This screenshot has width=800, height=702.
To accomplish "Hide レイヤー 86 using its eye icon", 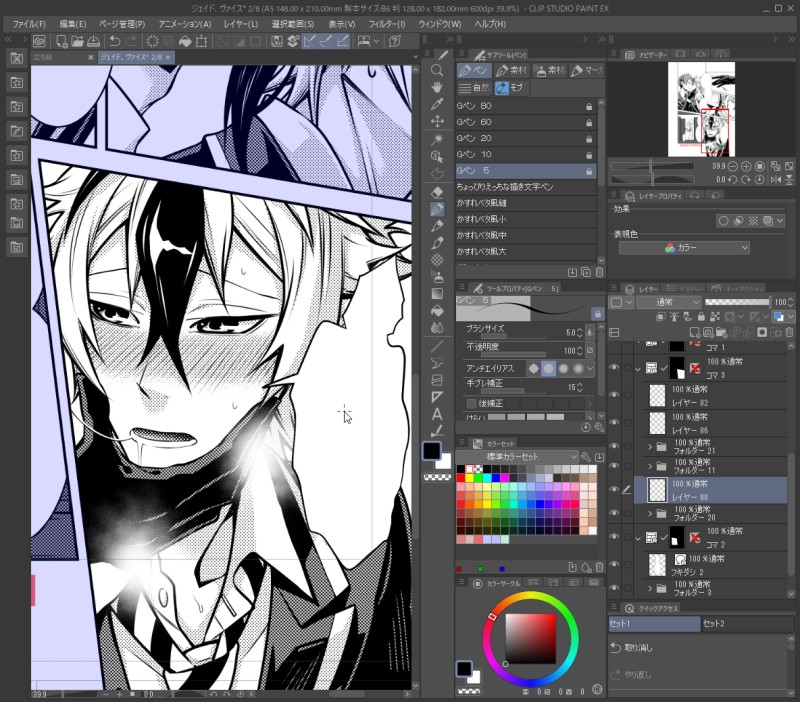I will (x=614, y=422).
